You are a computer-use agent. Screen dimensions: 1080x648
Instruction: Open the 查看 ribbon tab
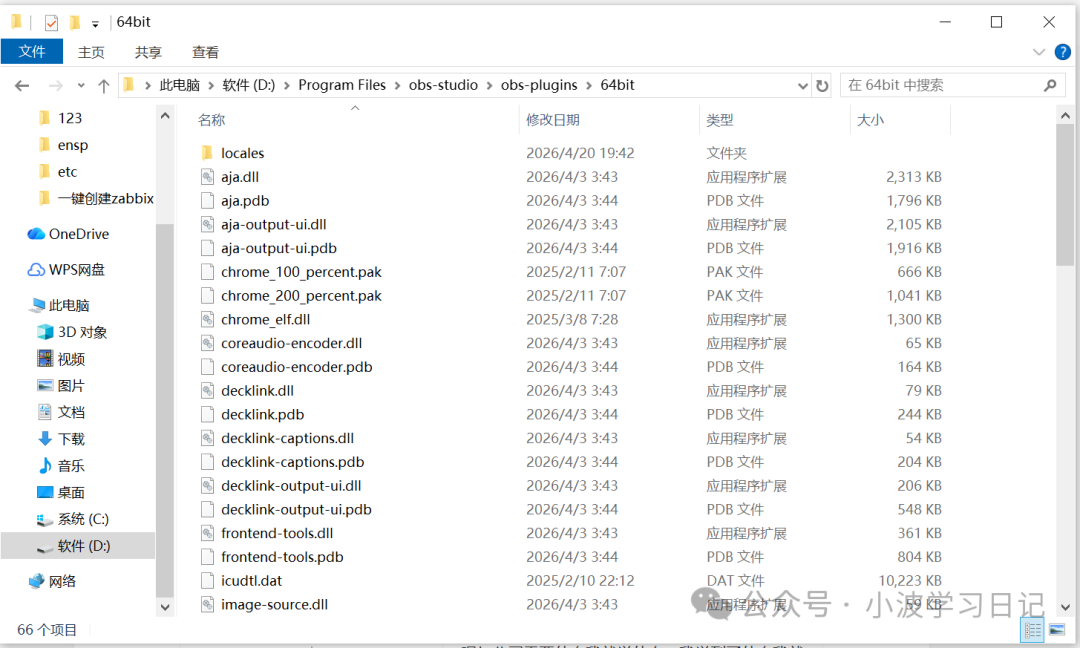(x=205, y=52)
